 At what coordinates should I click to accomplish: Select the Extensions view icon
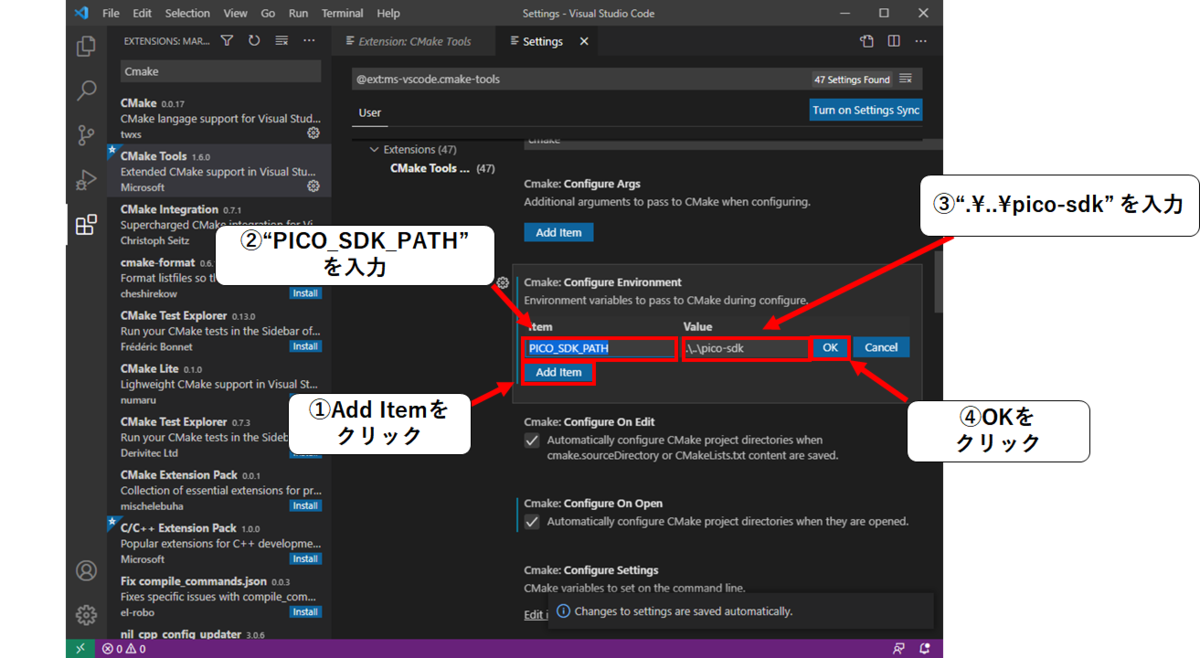(x=86, y=225)
